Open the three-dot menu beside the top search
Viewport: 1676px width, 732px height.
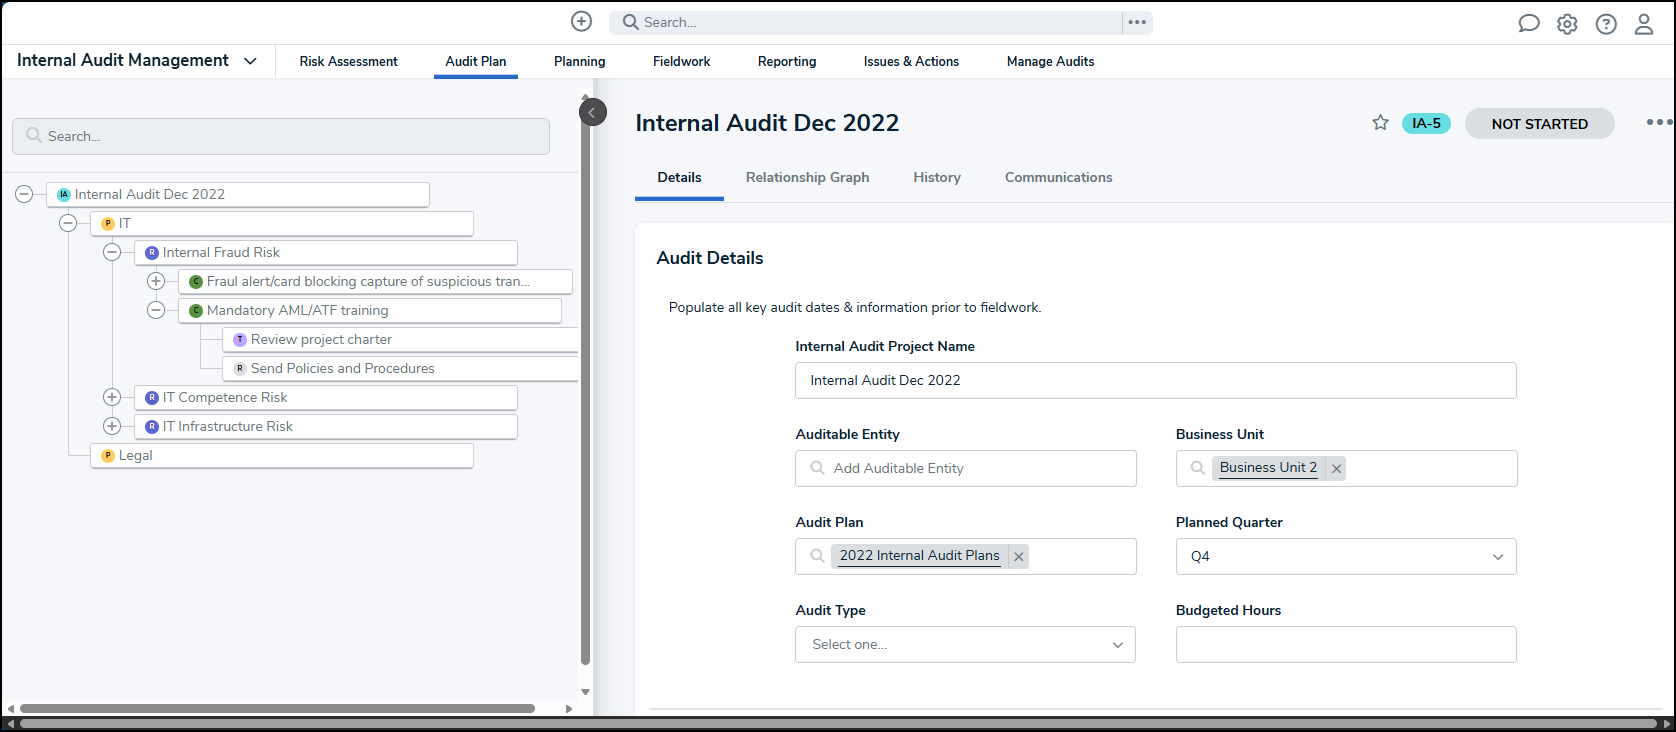[1137, 22]
